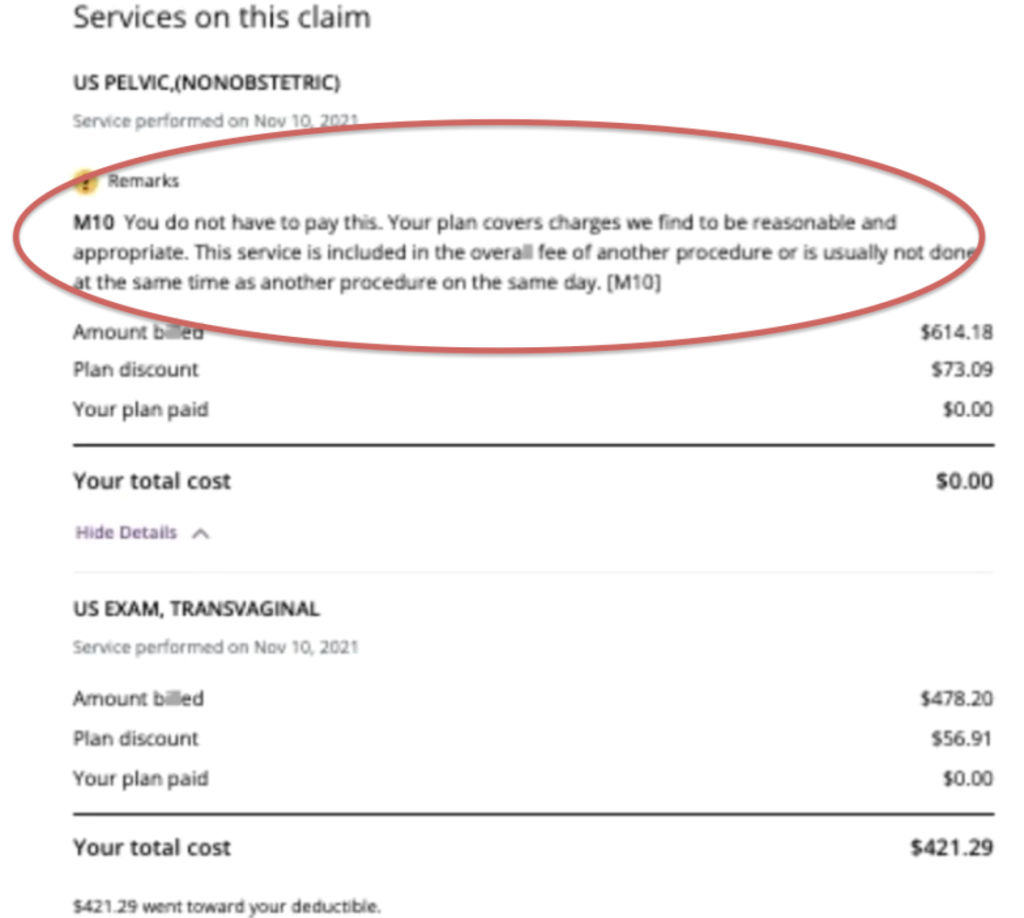Click the first Your plan paid label
This screenshot has height=918, width=1024.
click(140, 409)
